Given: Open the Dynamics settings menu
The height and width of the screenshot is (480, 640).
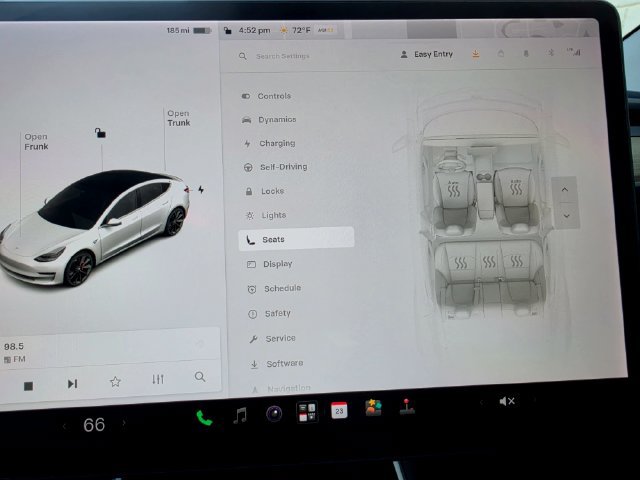Looking at the screenshot, I should pos(269,120).
